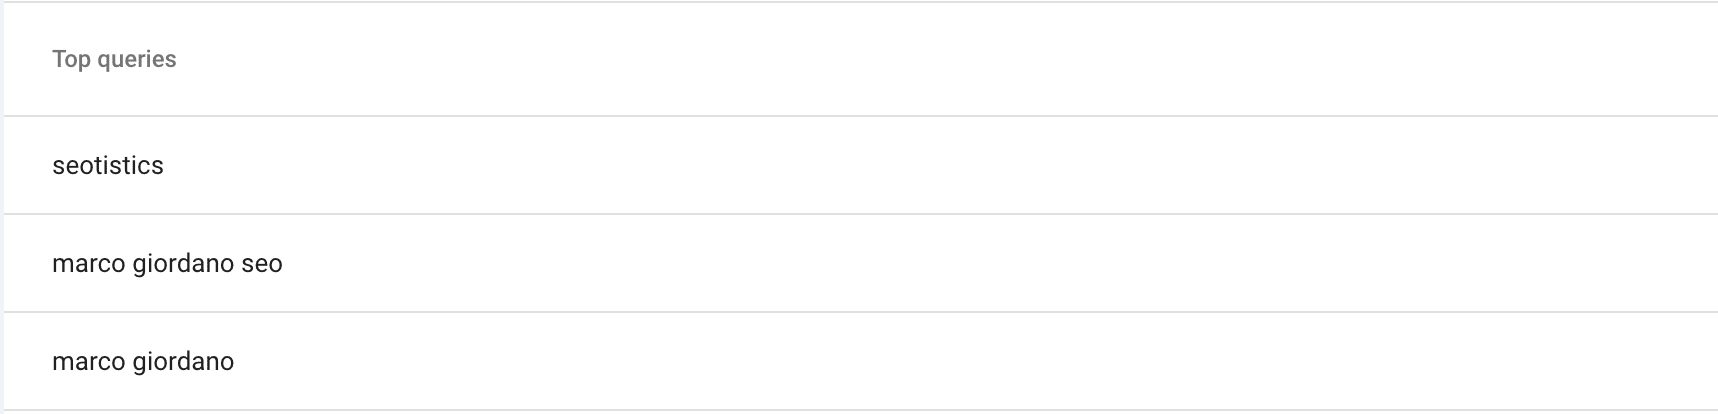Click blank area of seotistics row
The height and width of the screenshot is (414, 1718).
[x=940, y=165]
